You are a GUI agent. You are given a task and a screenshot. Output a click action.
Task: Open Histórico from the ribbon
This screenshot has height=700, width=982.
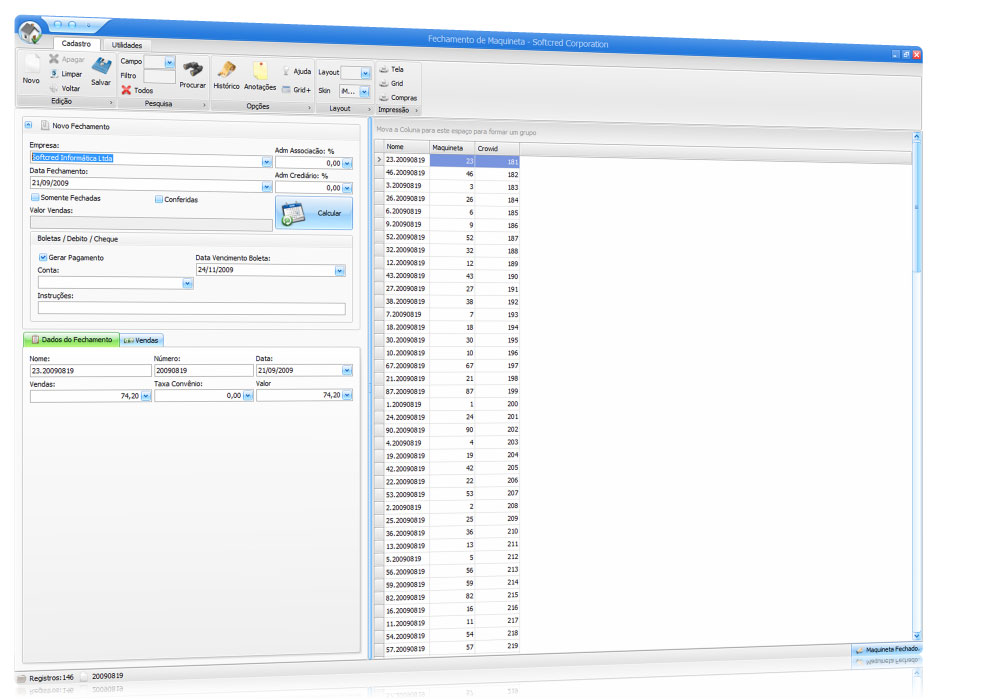(227, 70)
